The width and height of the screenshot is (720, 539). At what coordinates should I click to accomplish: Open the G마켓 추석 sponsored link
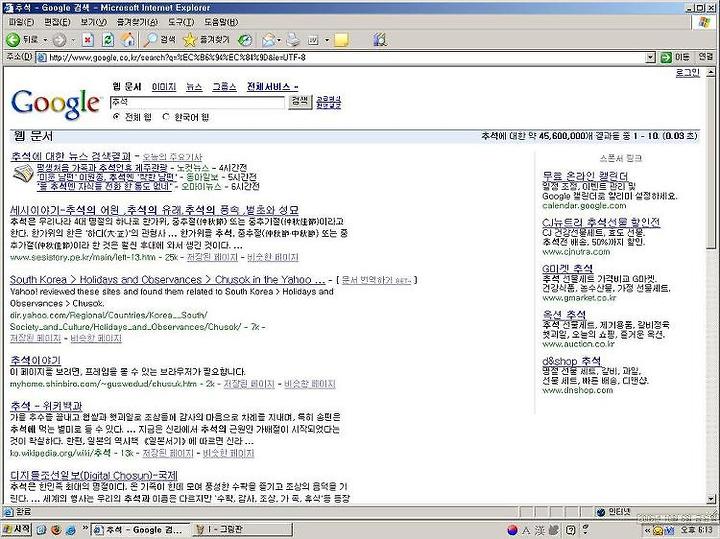568,269
